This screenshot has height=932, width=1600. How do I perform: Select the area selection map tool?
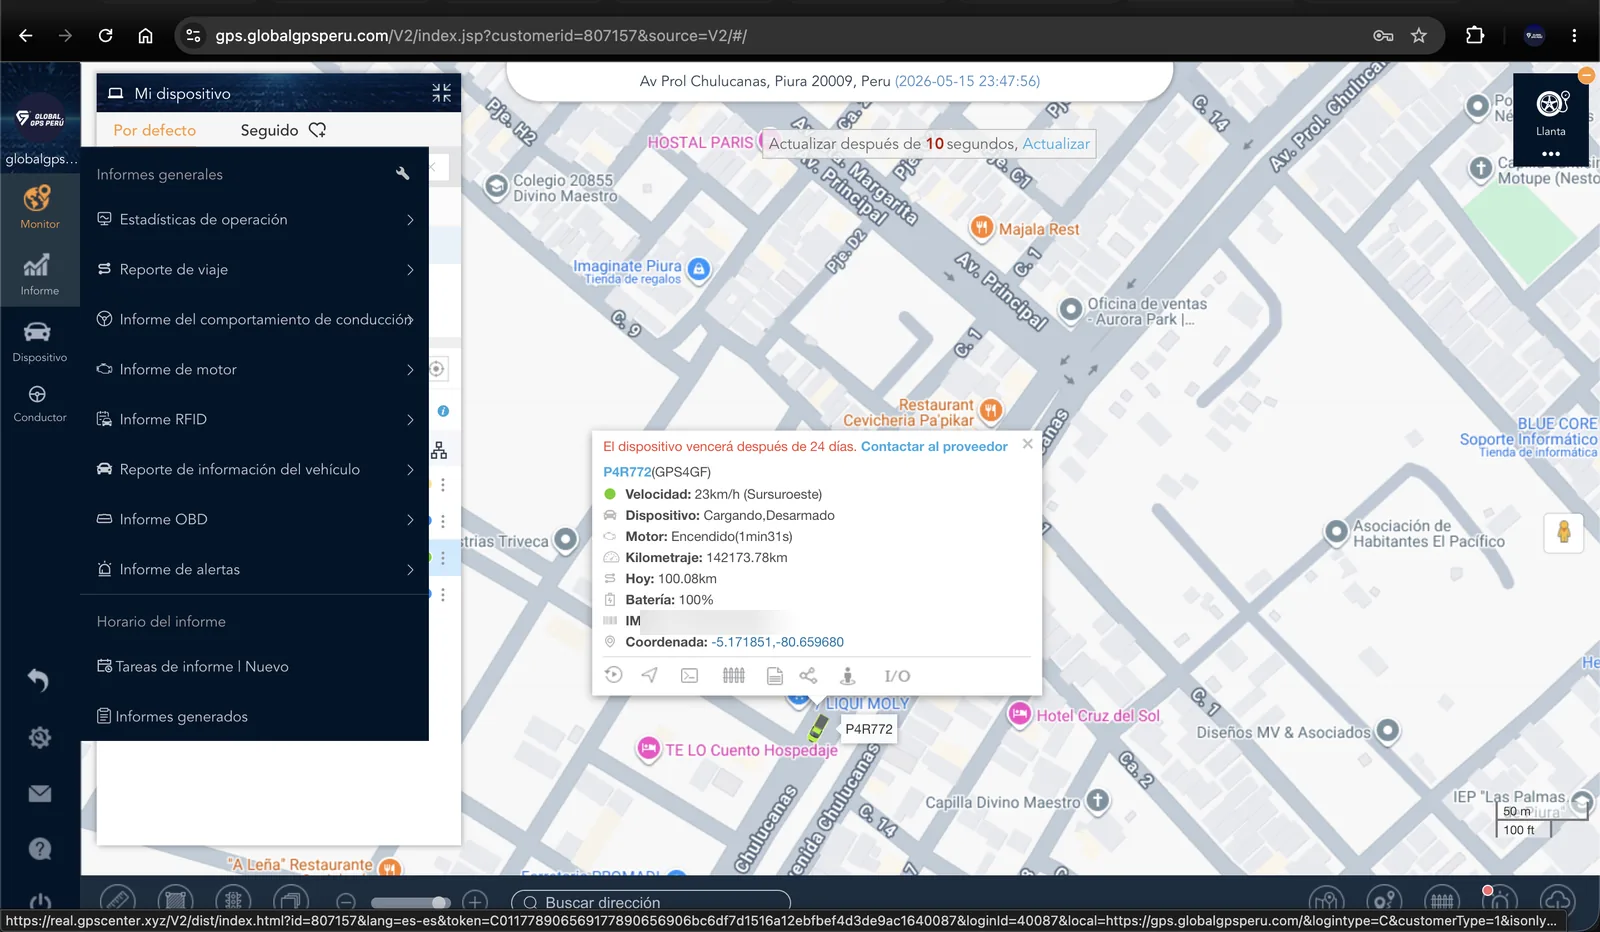pyautogui.click(x=175, y=900)
